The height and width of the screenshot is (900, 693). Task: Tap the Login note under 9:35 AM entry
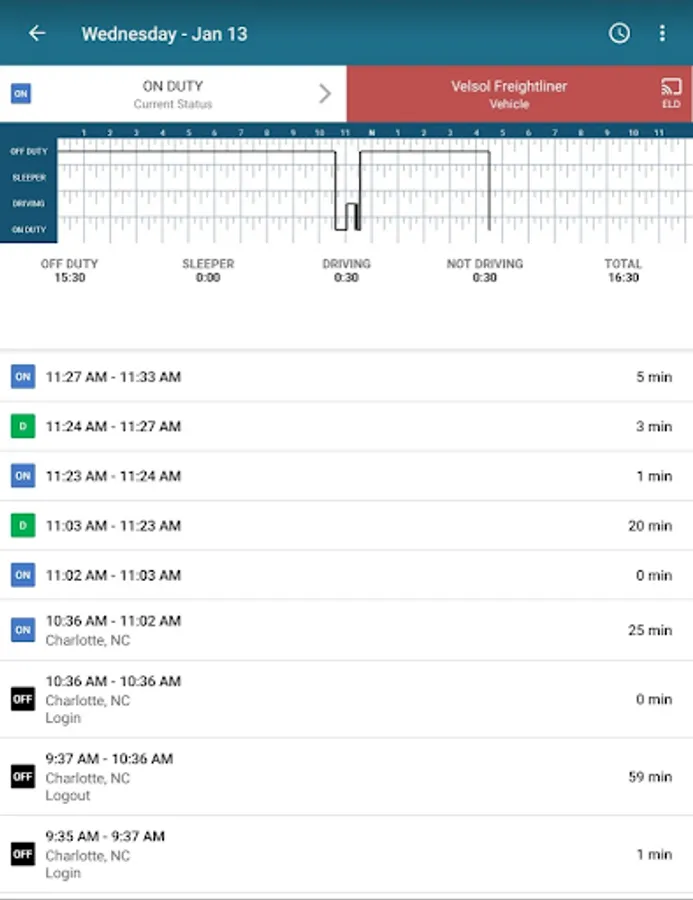click(63, 873)
